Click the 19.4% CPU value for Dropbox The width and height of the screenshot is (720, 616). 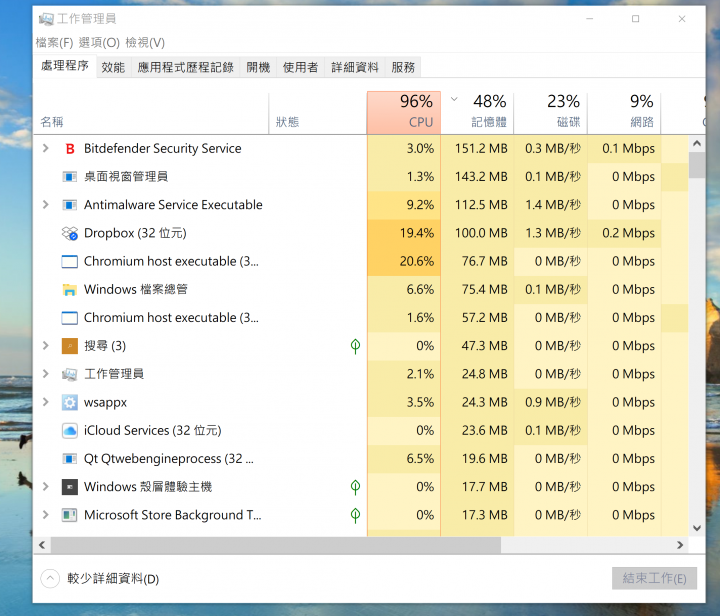(416, 233)
